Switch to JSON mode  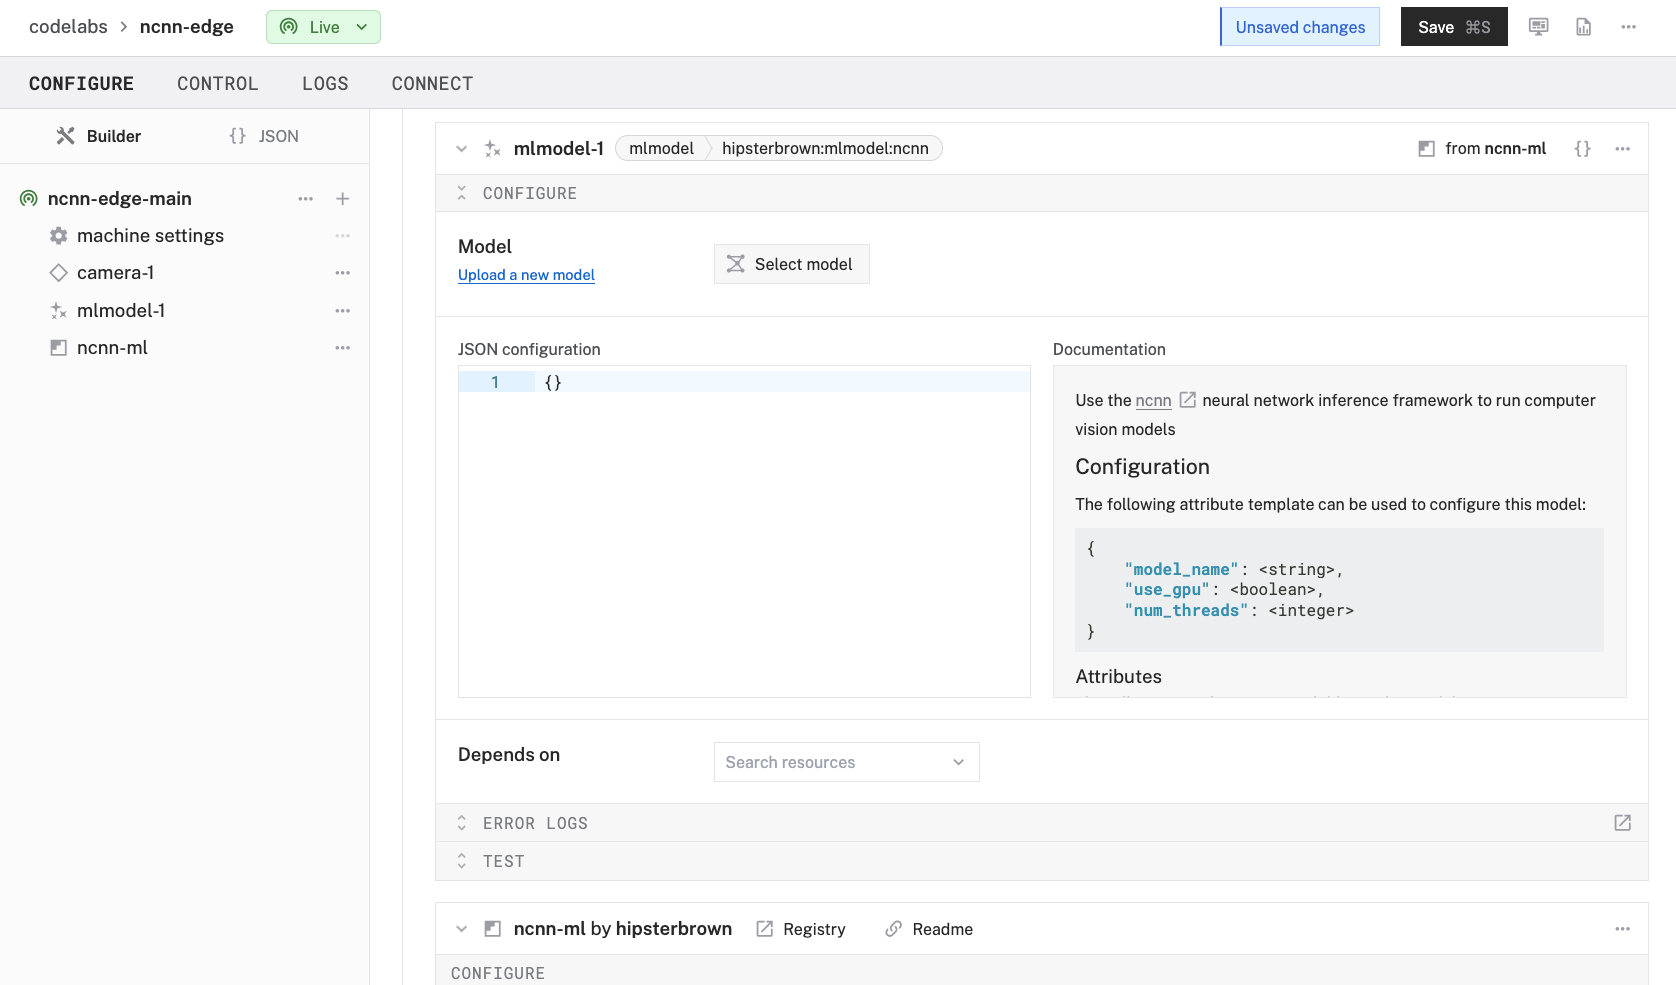(x=264, y=136)
